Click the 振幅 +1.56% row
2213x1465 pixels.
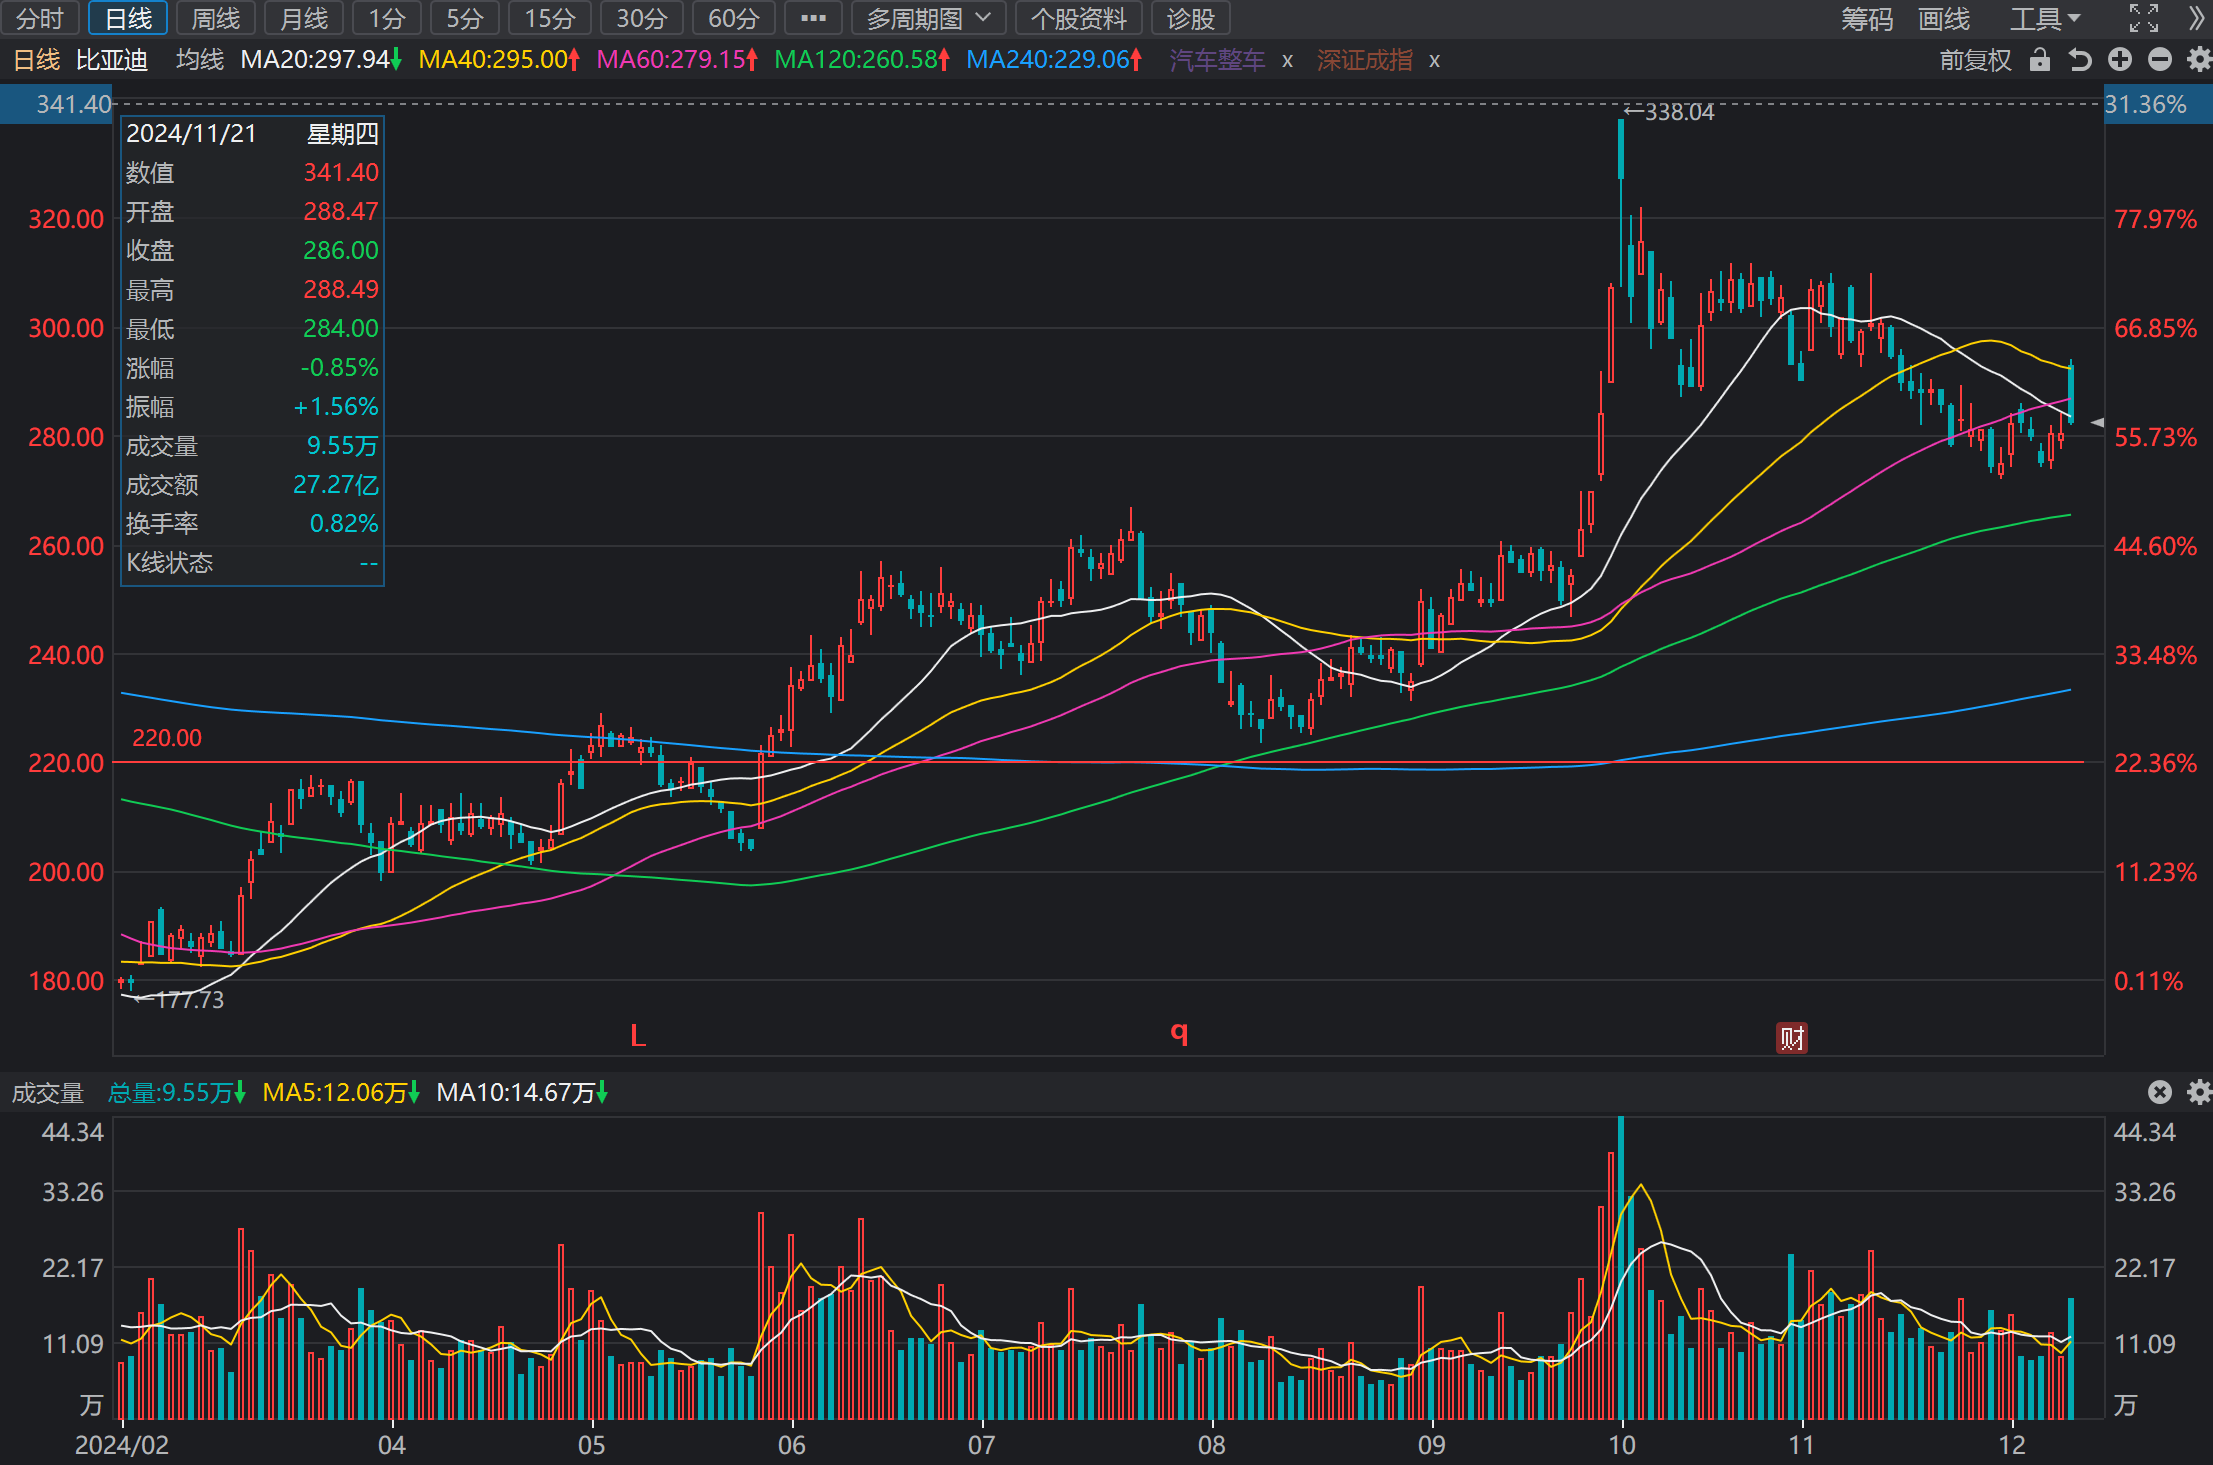[252, 407]
